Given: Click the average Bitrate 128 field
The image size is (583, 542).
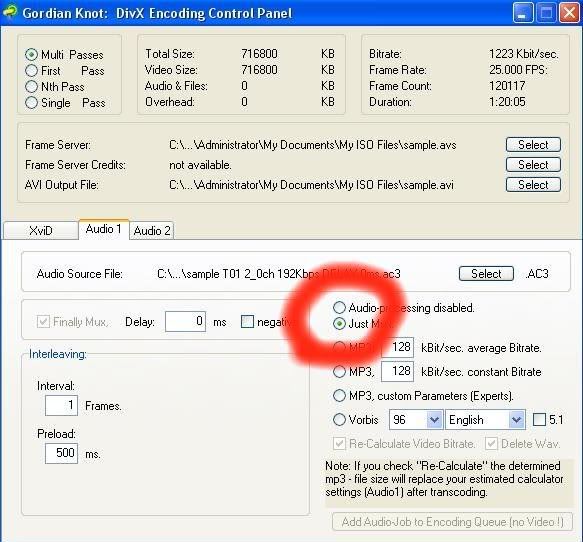Looking at the screenshot, I should [x=397, y=348].
